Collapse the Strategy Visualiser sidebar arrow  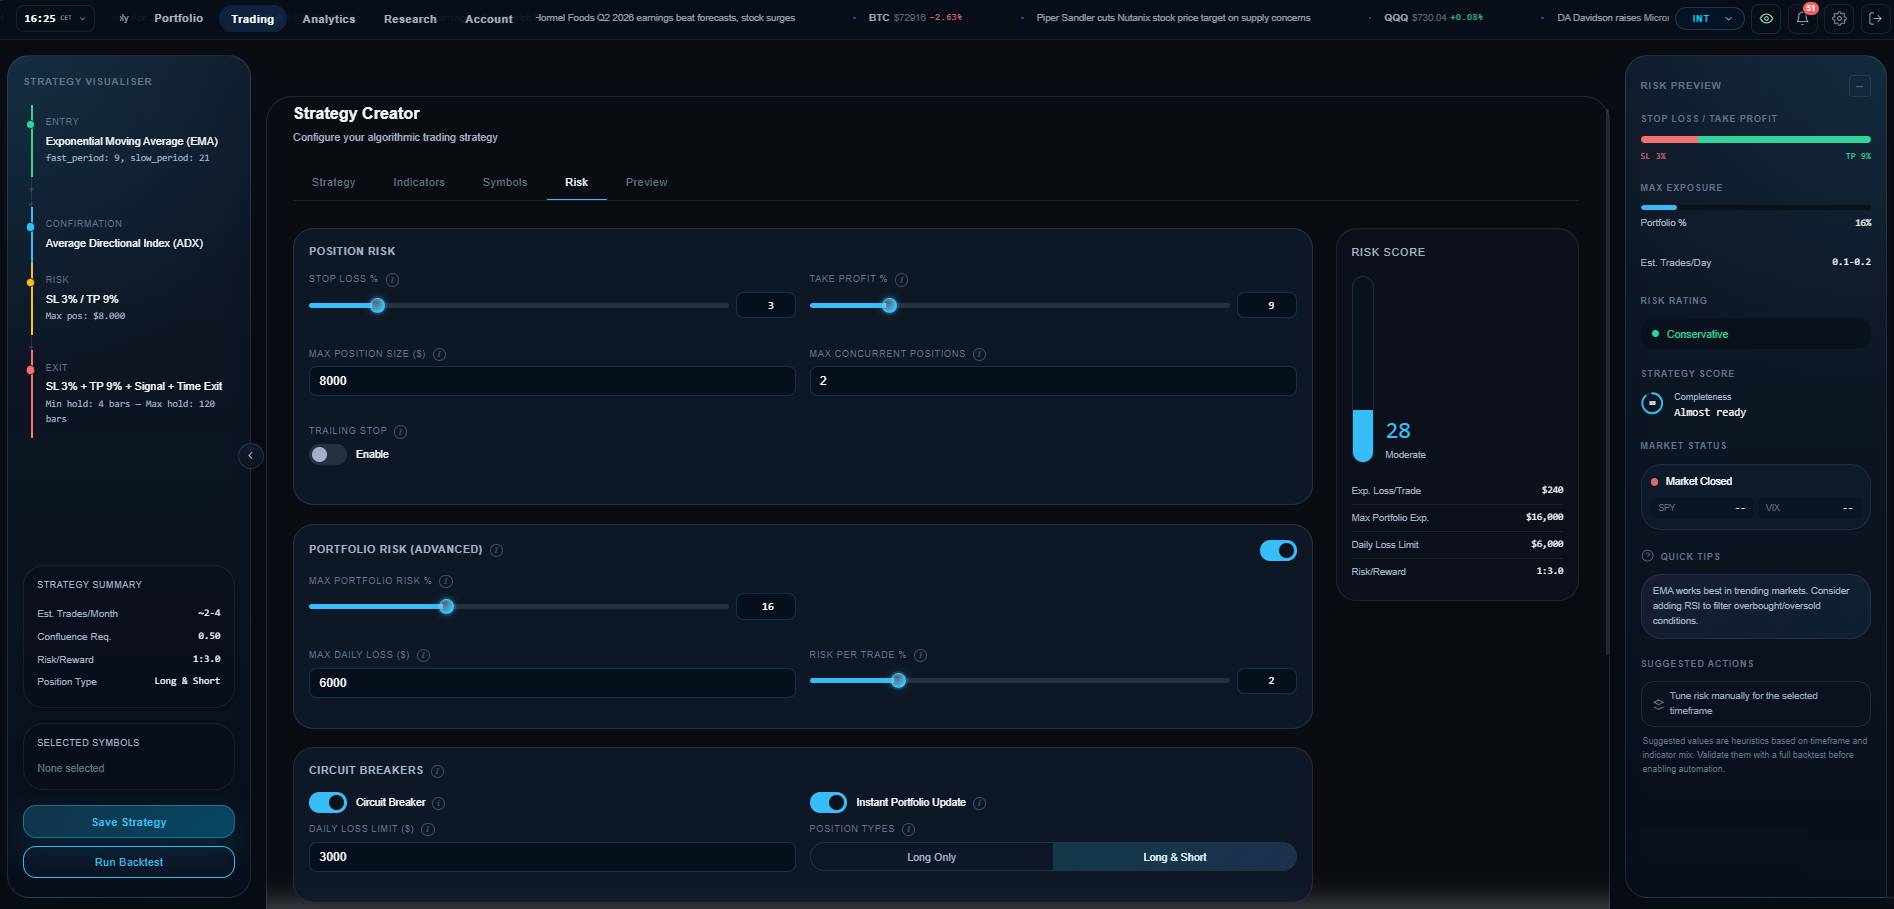tap(251, 456)
